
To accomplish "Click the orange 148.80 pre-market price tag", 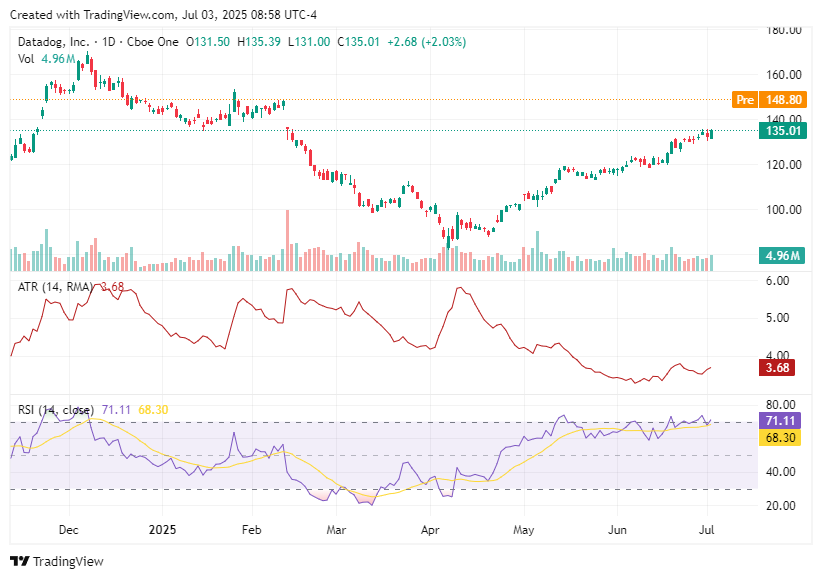I will point(783,100).
